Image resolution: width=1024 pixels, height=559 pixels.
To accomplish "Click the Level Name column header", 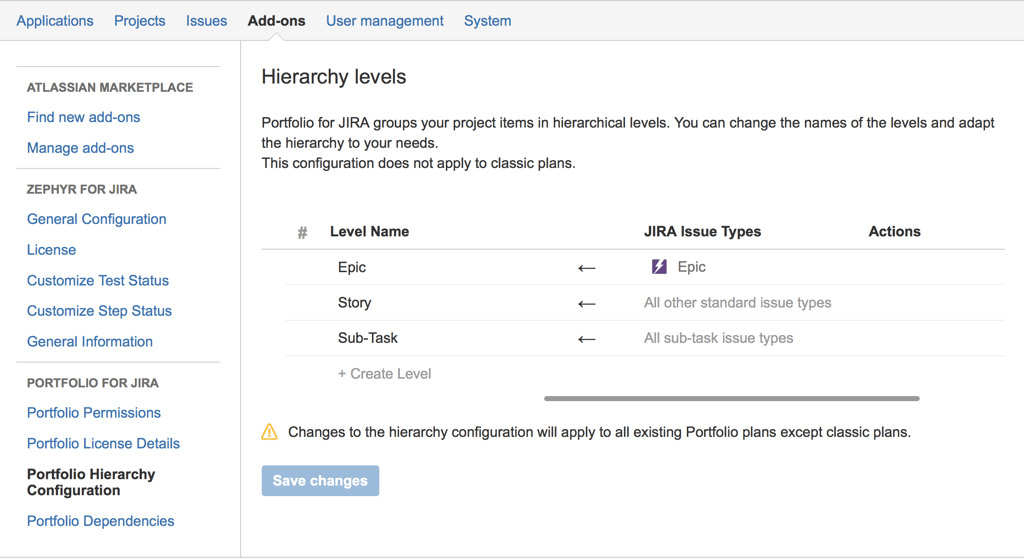I will 370,231.
